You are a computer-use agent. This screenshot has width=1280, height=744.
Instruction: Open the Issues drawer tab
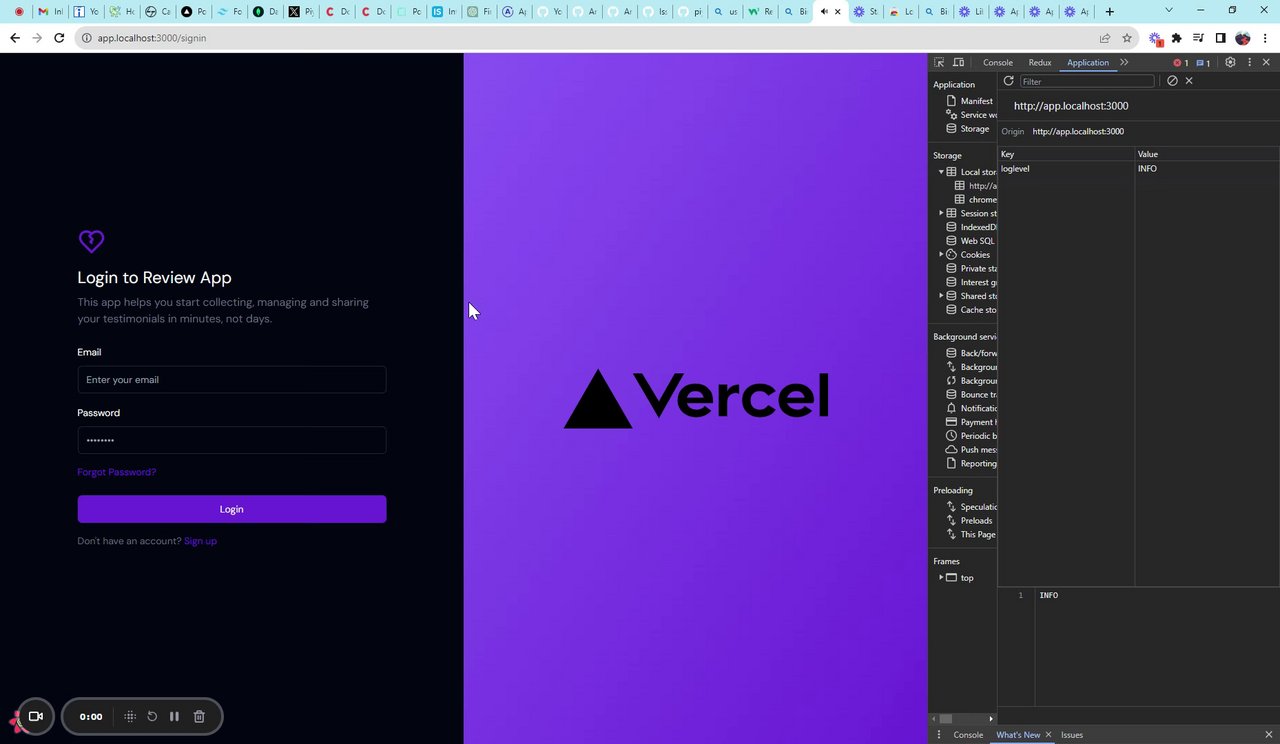coord(1072,735)
